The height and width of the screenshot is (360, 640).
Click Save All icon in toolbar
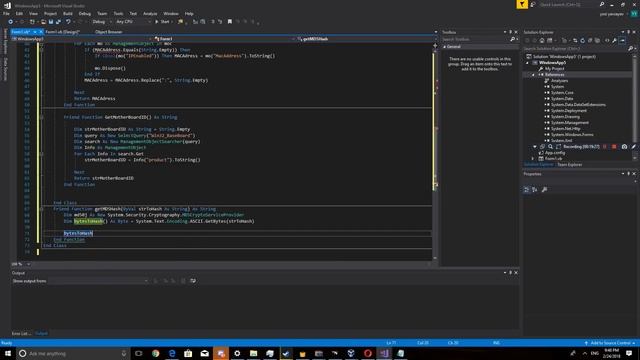click(58, 22)
